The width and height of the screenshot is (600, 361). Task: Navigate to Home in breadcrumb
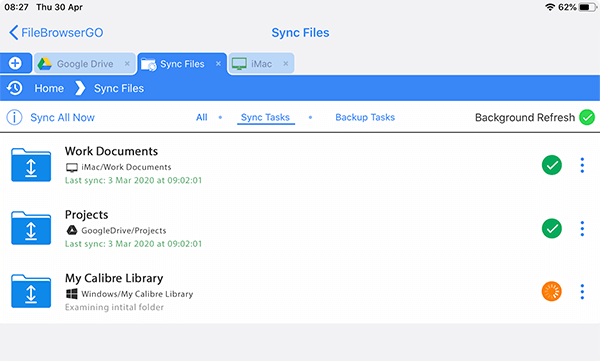click(x=49, y=88)
